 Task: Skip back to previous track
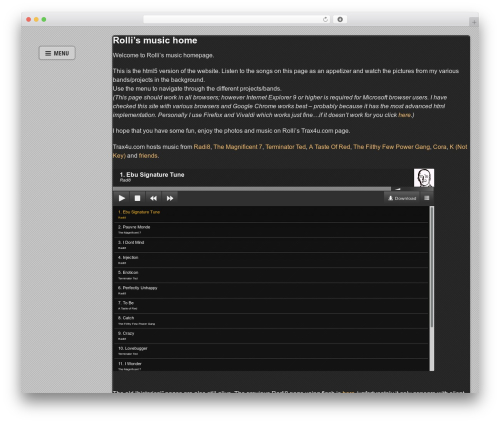pos(153,198)
